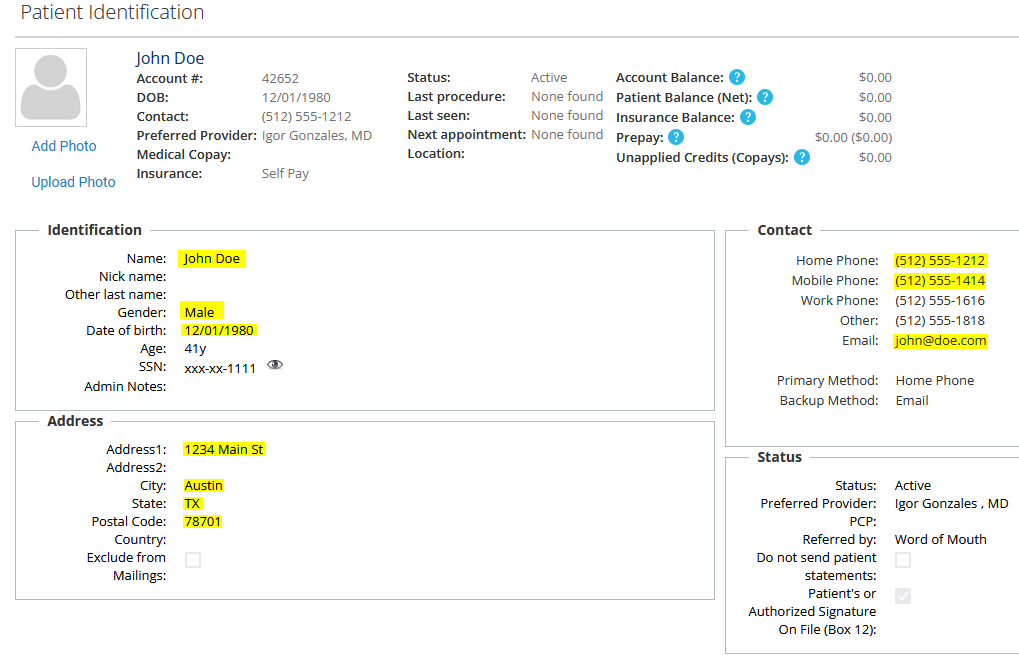Open the John Doe patient name heading
The width and height of the screenshot is (1019, 657).
(170, 58)
